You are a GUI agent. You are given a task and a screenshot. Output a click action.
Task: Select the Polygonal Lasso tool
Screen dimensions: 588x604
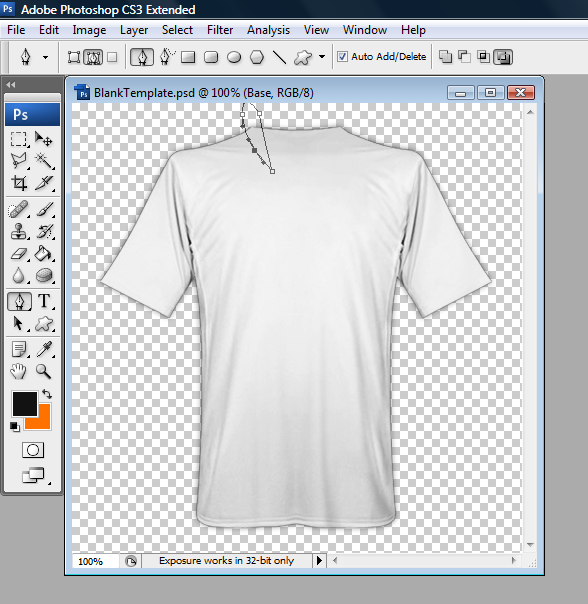18,160
